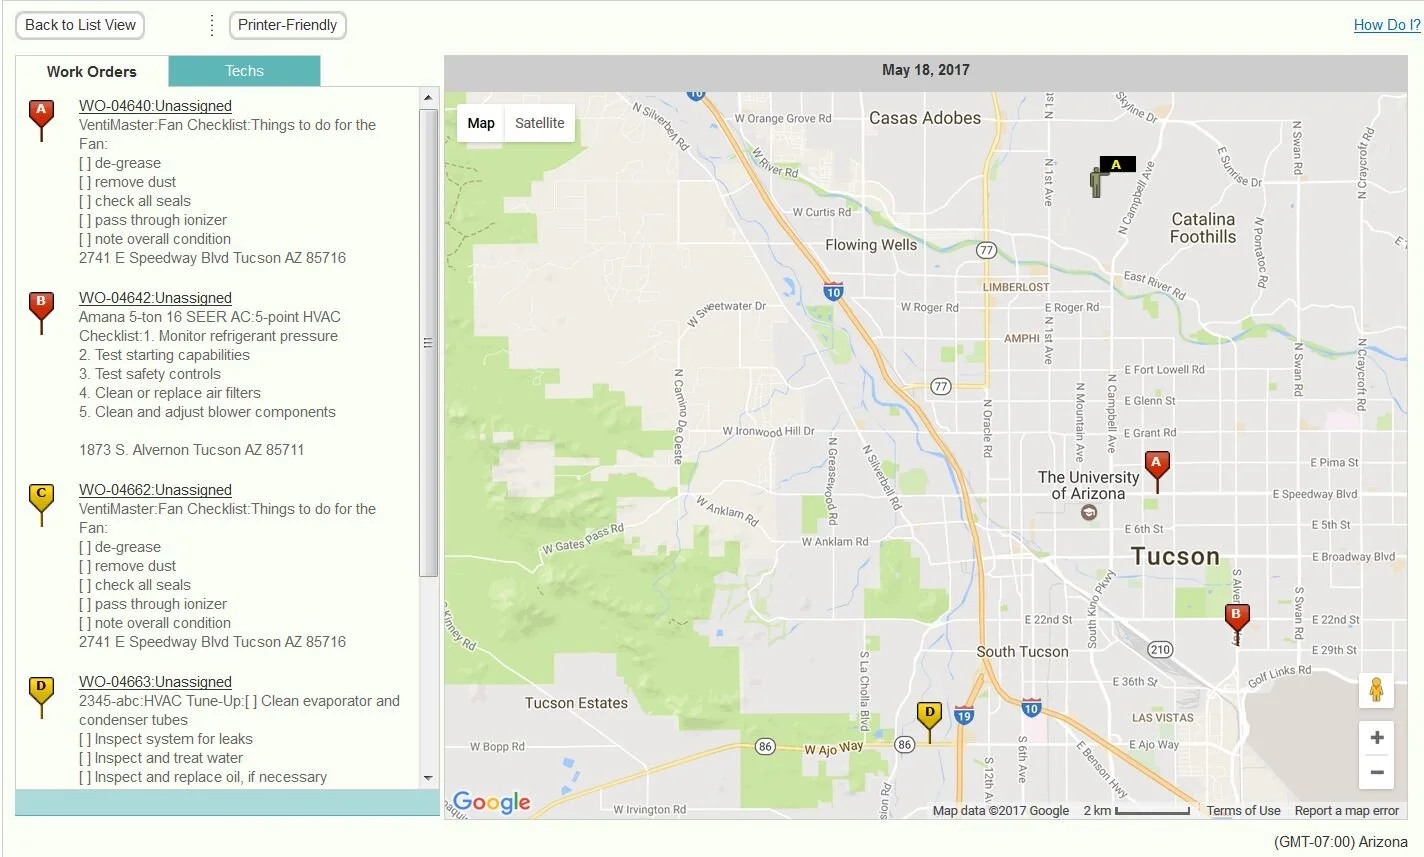The width and height of the screenshot is (1424, 857).
Task: Zoom in the map with plus button
Action: coord(1376,738)
